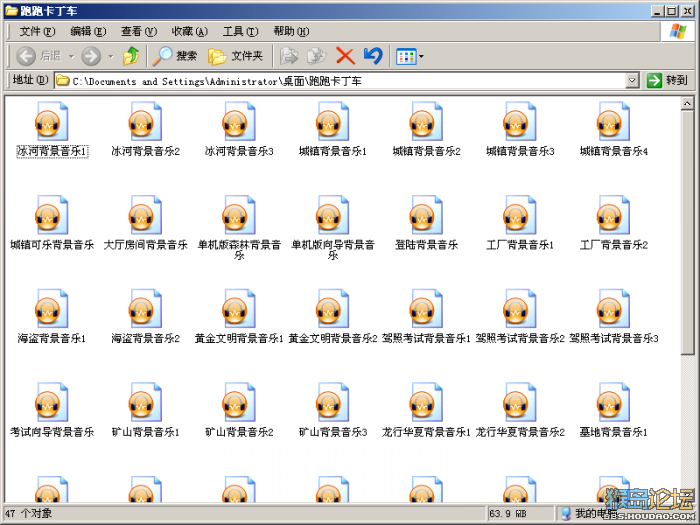
Task: Select the 城镇背景音乐3 audio file icon
Action: (520, 121)
